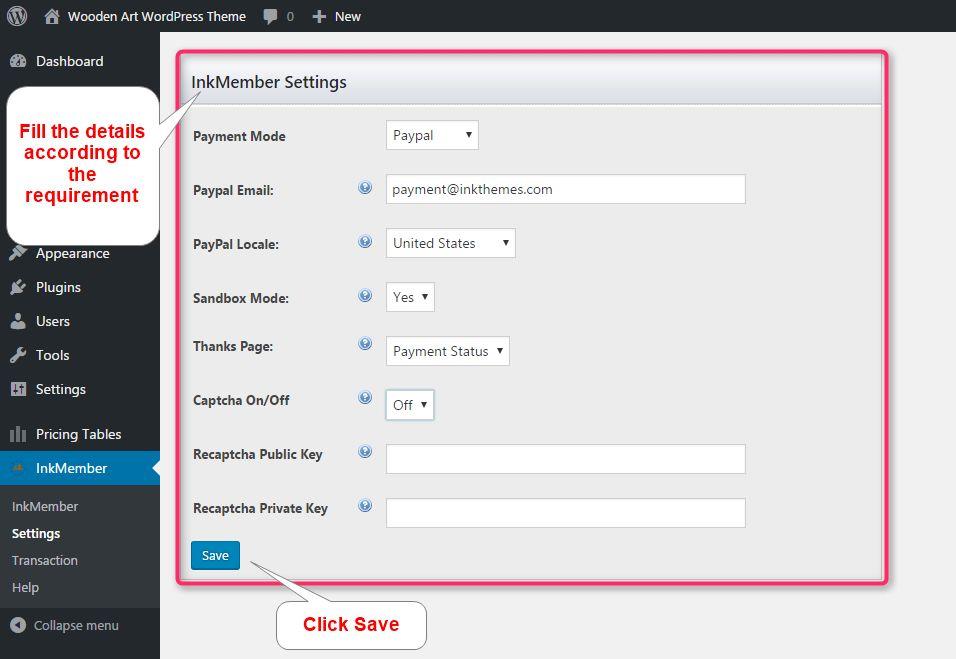Click the Payment Mode label

click(x=239, y=137)
